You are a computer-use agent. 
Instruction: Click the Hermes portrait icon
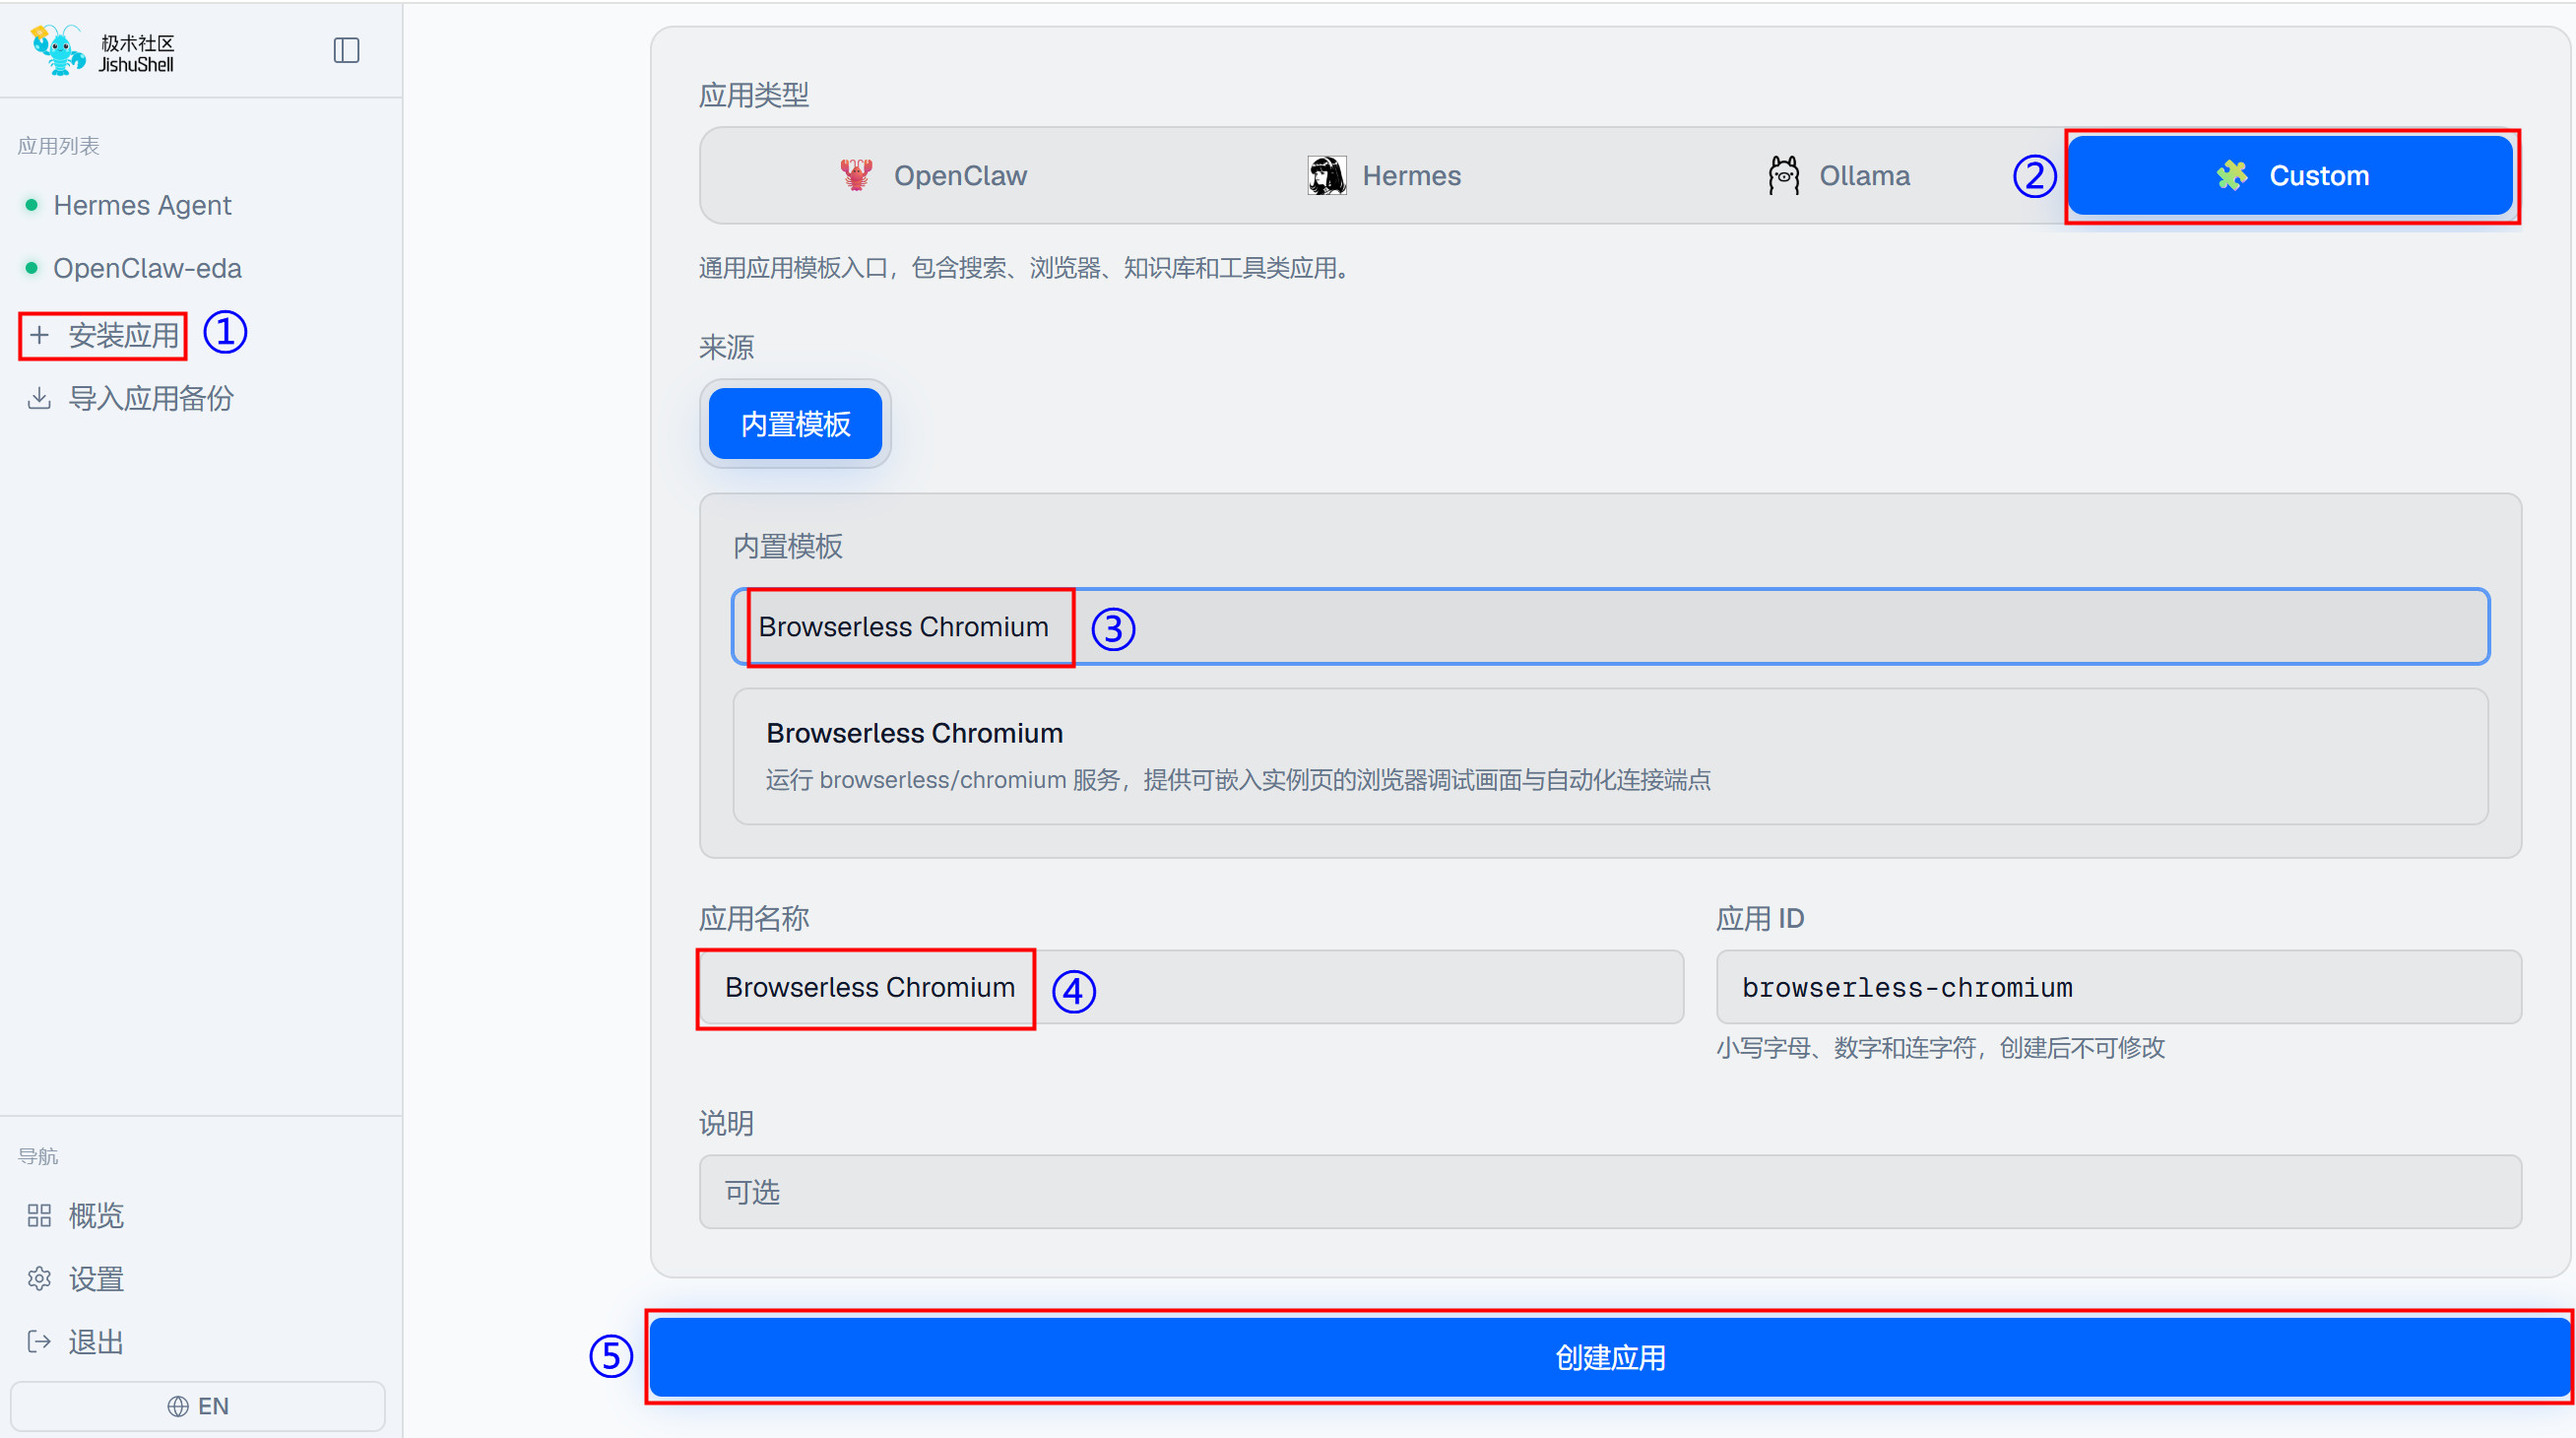1327,175
